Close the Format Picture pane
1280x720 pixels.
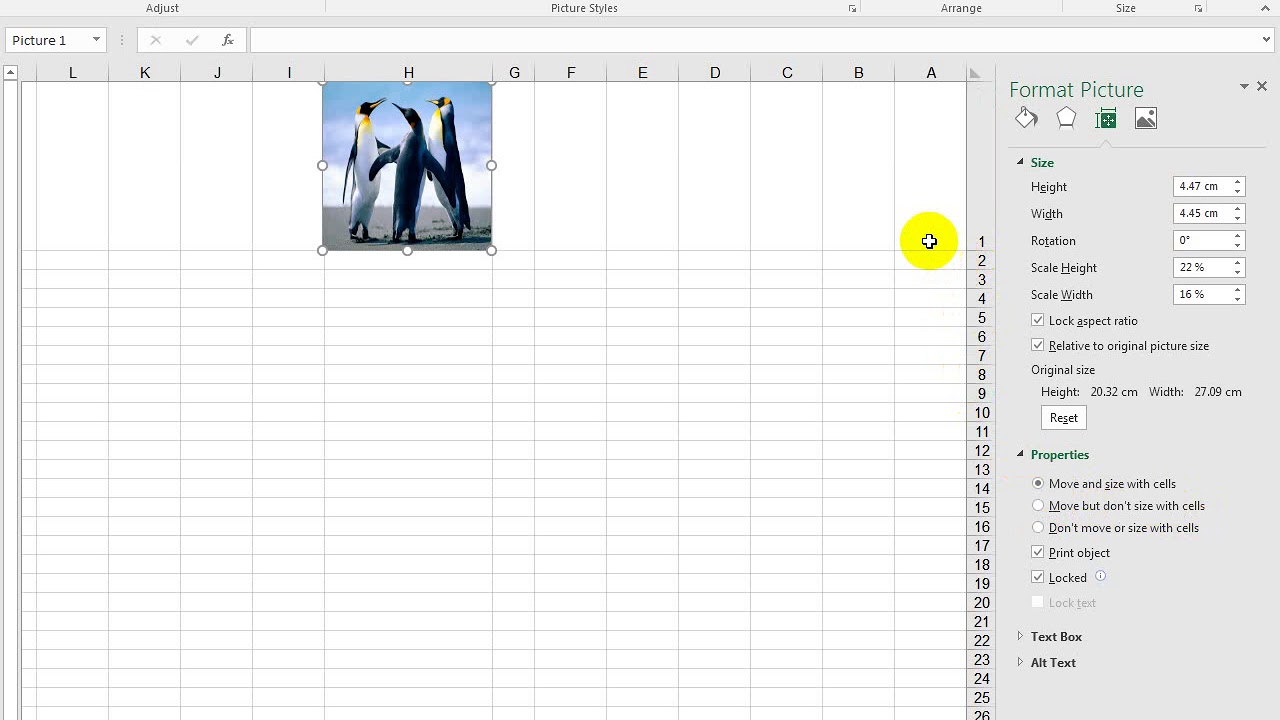click(1262, 87)
